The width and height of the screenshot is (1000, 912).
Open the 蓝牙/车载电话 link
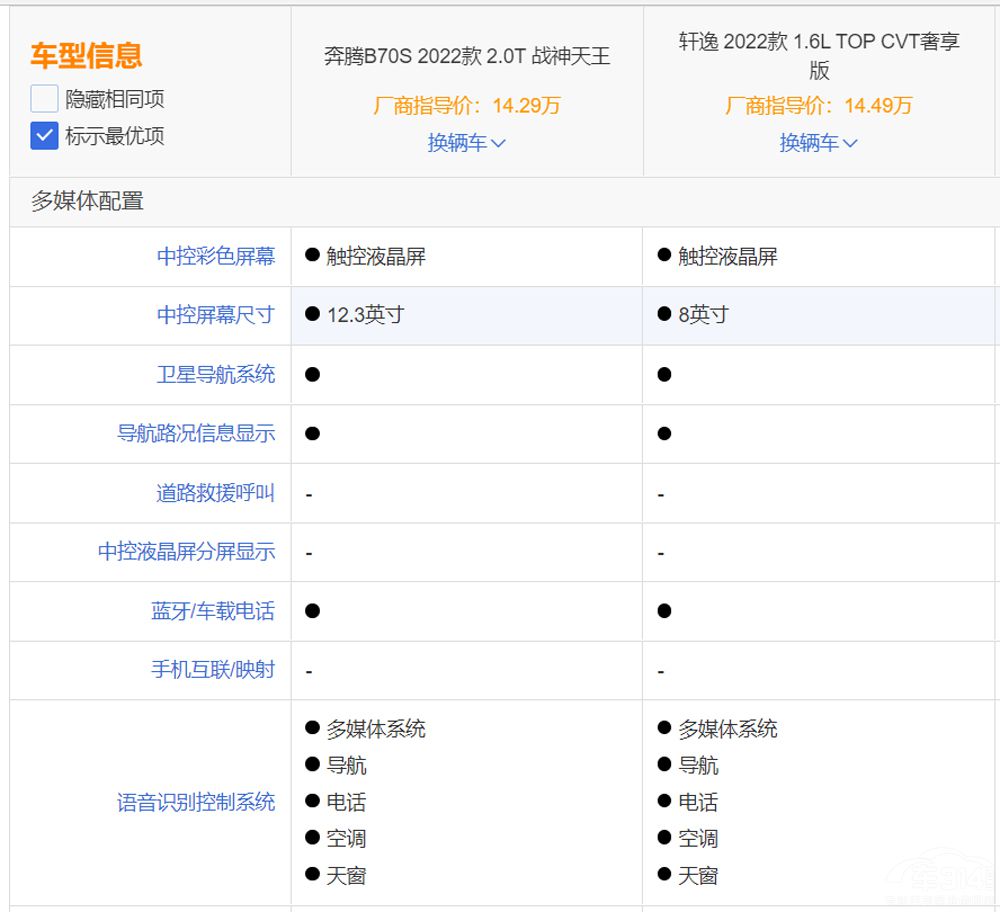point(212,610)
